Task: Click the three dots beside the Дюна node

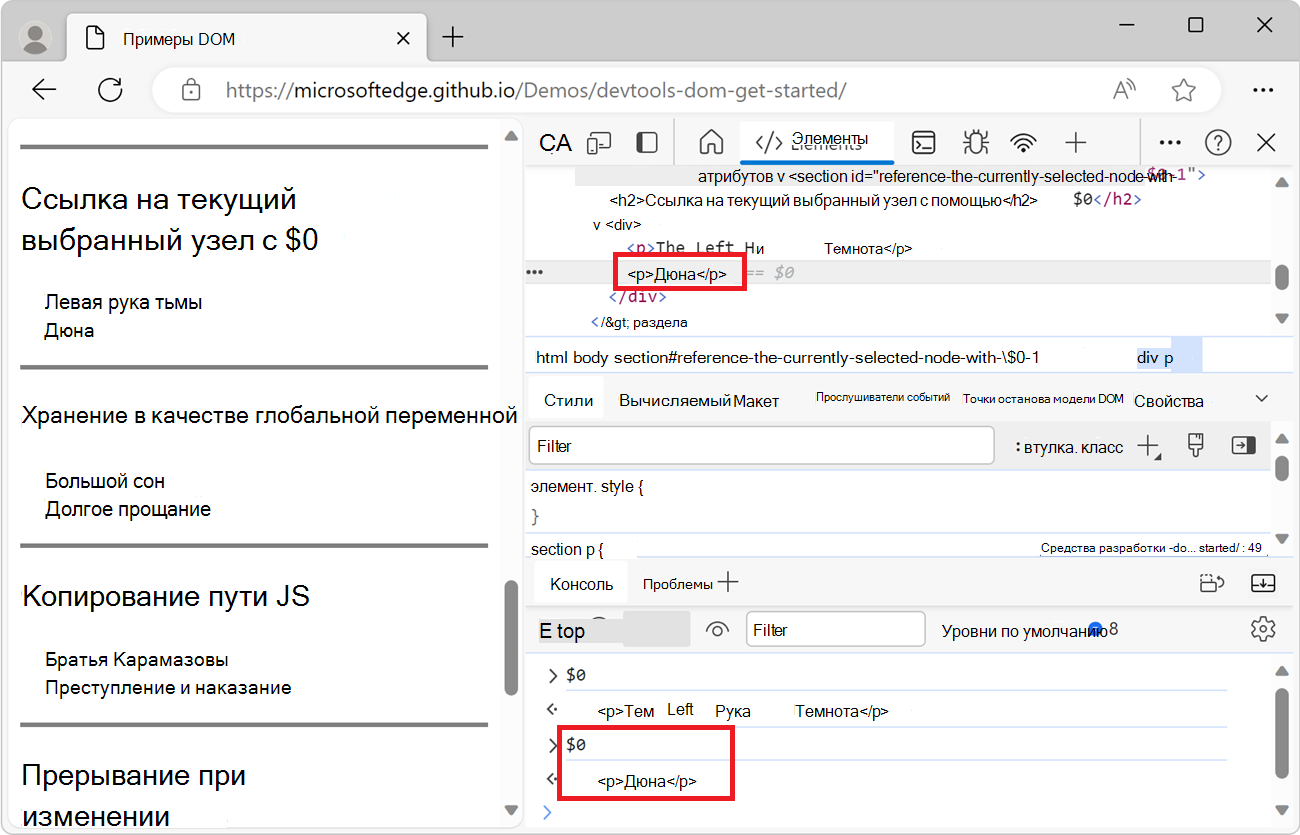Action: 534,272
